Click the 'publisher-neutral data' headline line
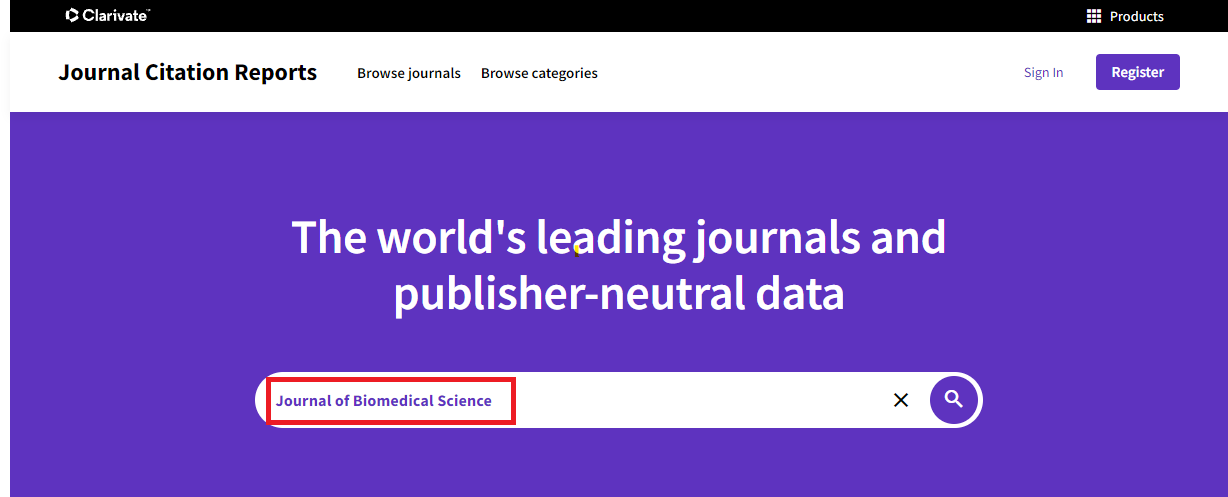 (619, 294)
